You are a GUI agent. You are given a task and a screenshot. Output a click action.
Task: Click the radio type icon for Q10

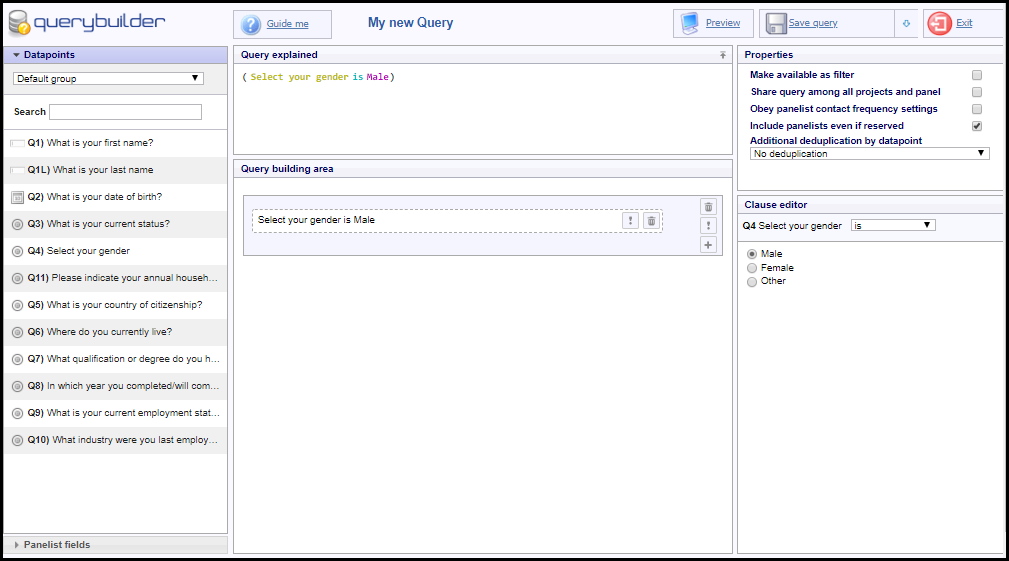(17, 441)
